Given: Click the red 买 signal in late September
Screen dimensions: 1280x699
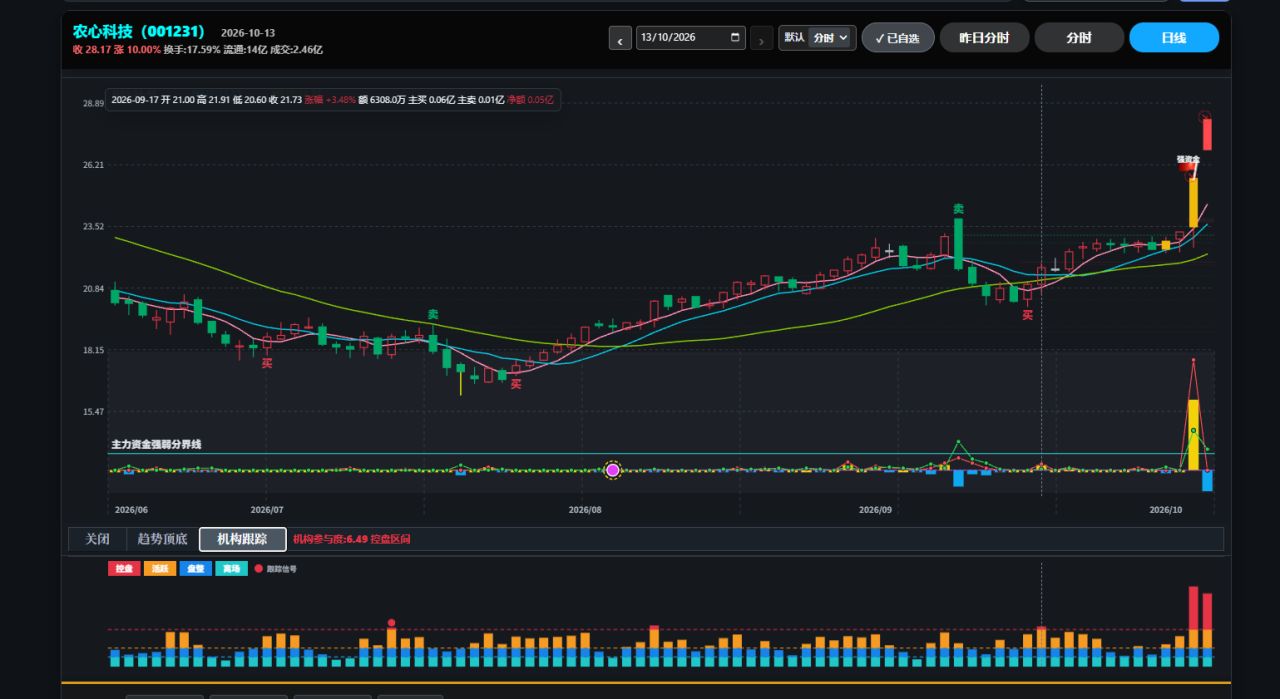Looking at the screenshot, I should (1027, 315).
